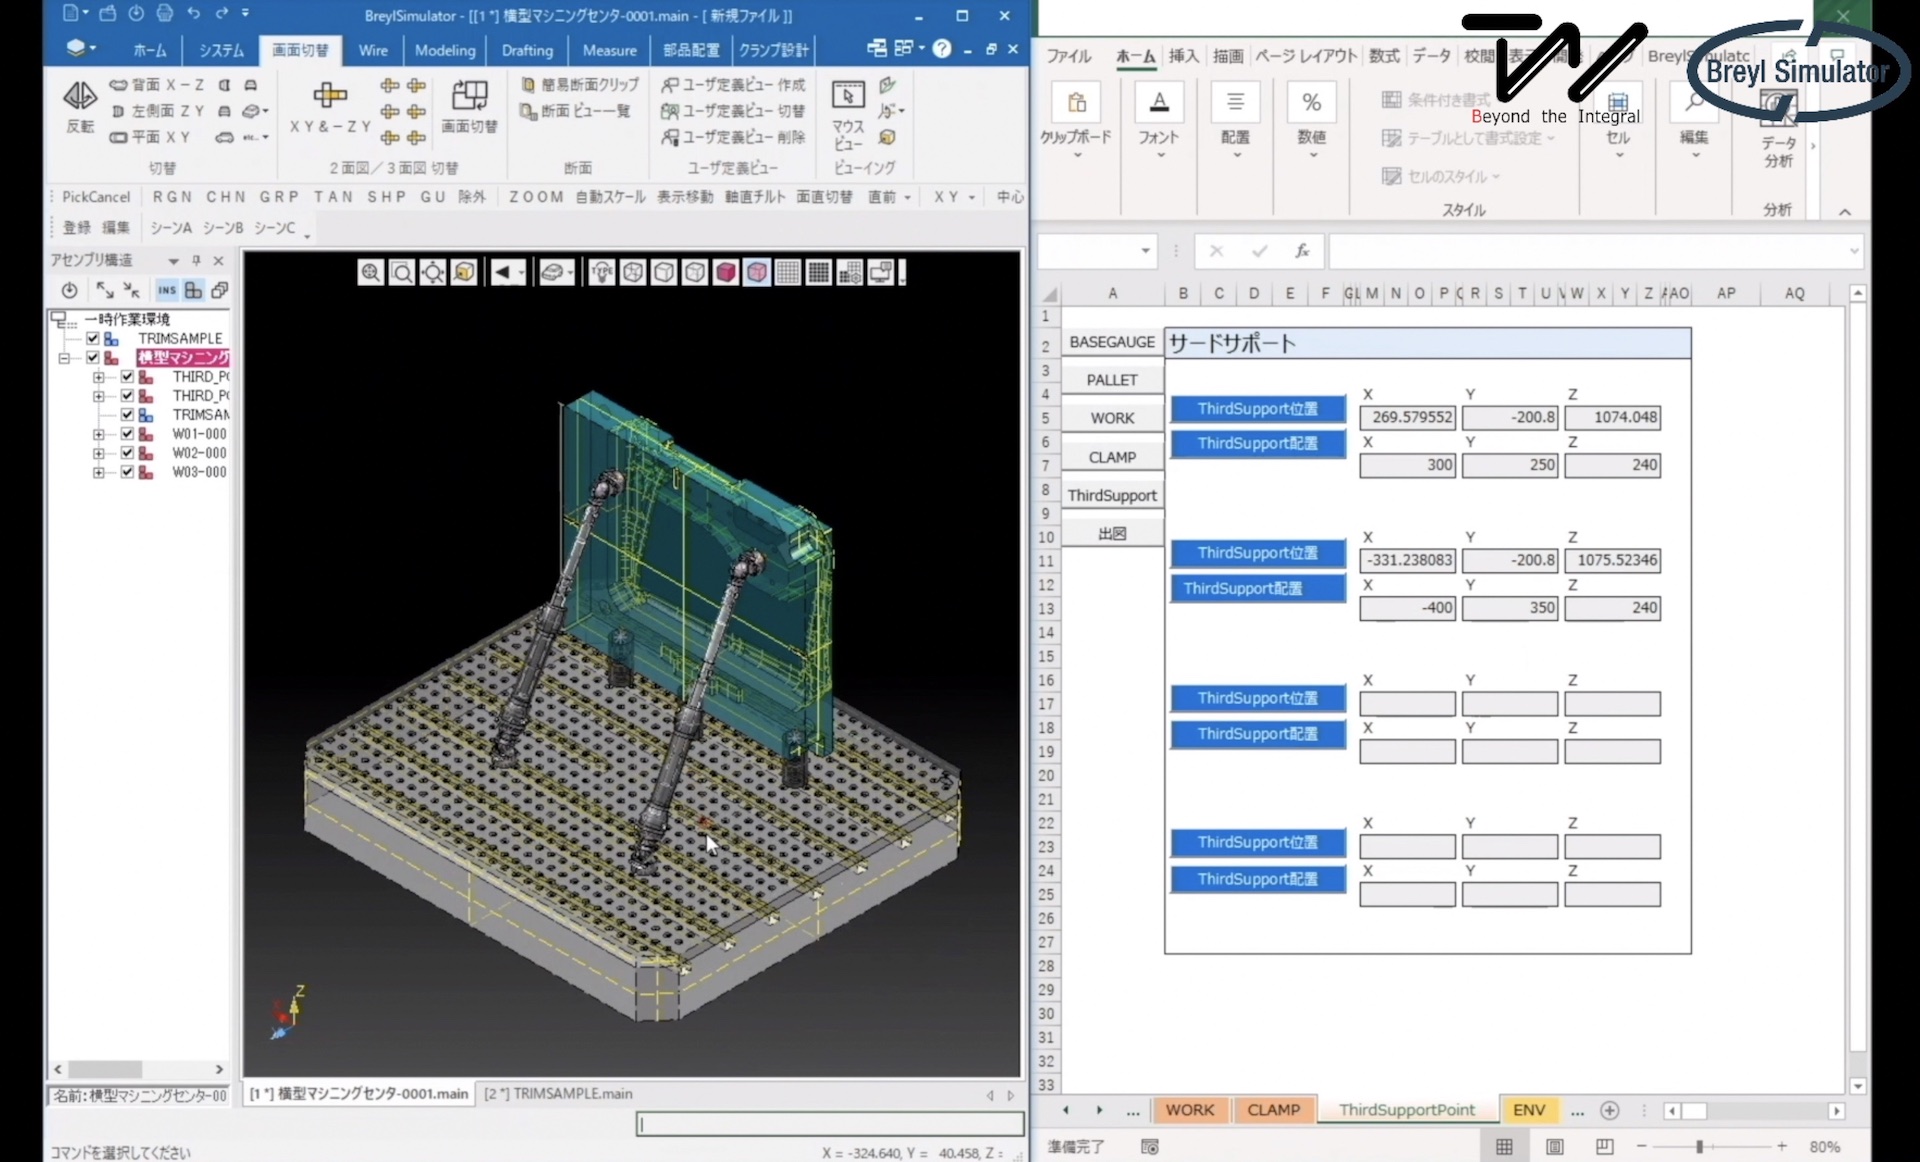Expand the W02-000 tree node
Image resolution: width=1920 pixels, height=1162 pixels.
(98, 453)
